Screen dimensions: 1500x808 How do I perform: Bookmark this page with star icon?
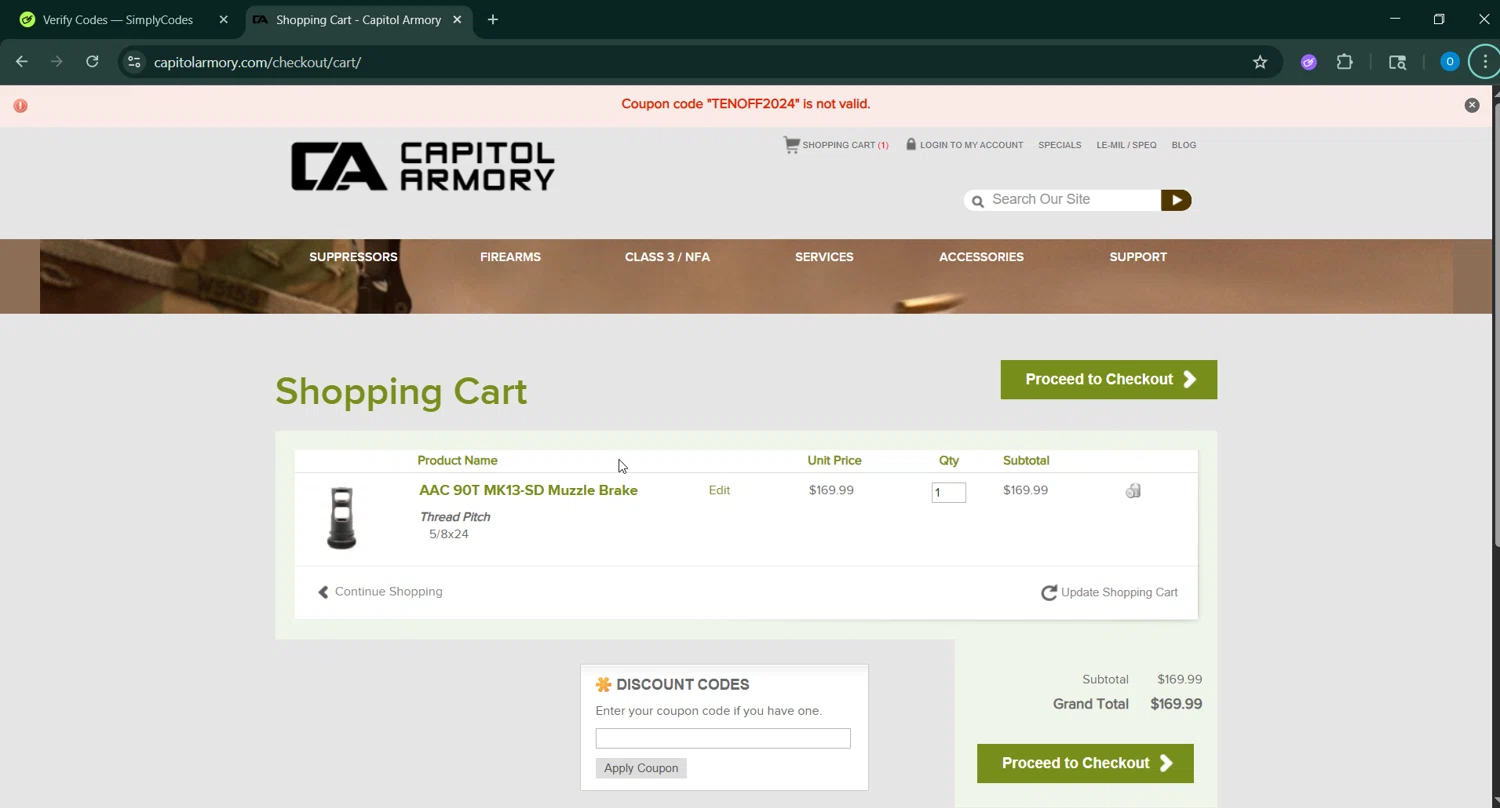pos(1260,62)
